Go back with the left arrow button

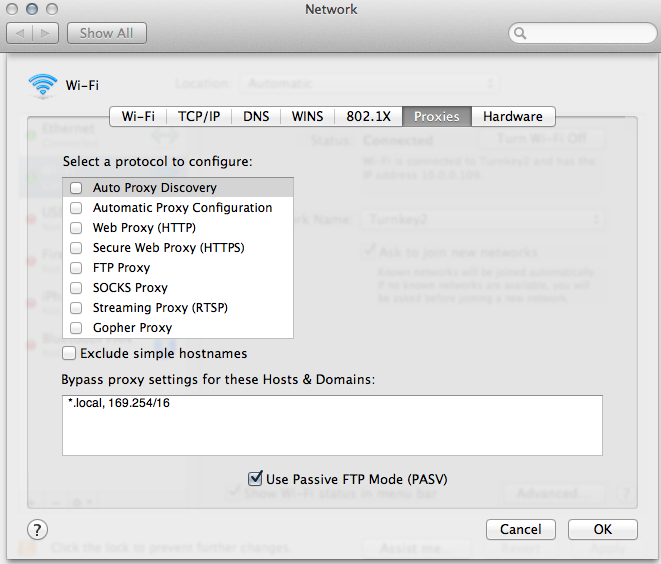[x=19, y=33]
